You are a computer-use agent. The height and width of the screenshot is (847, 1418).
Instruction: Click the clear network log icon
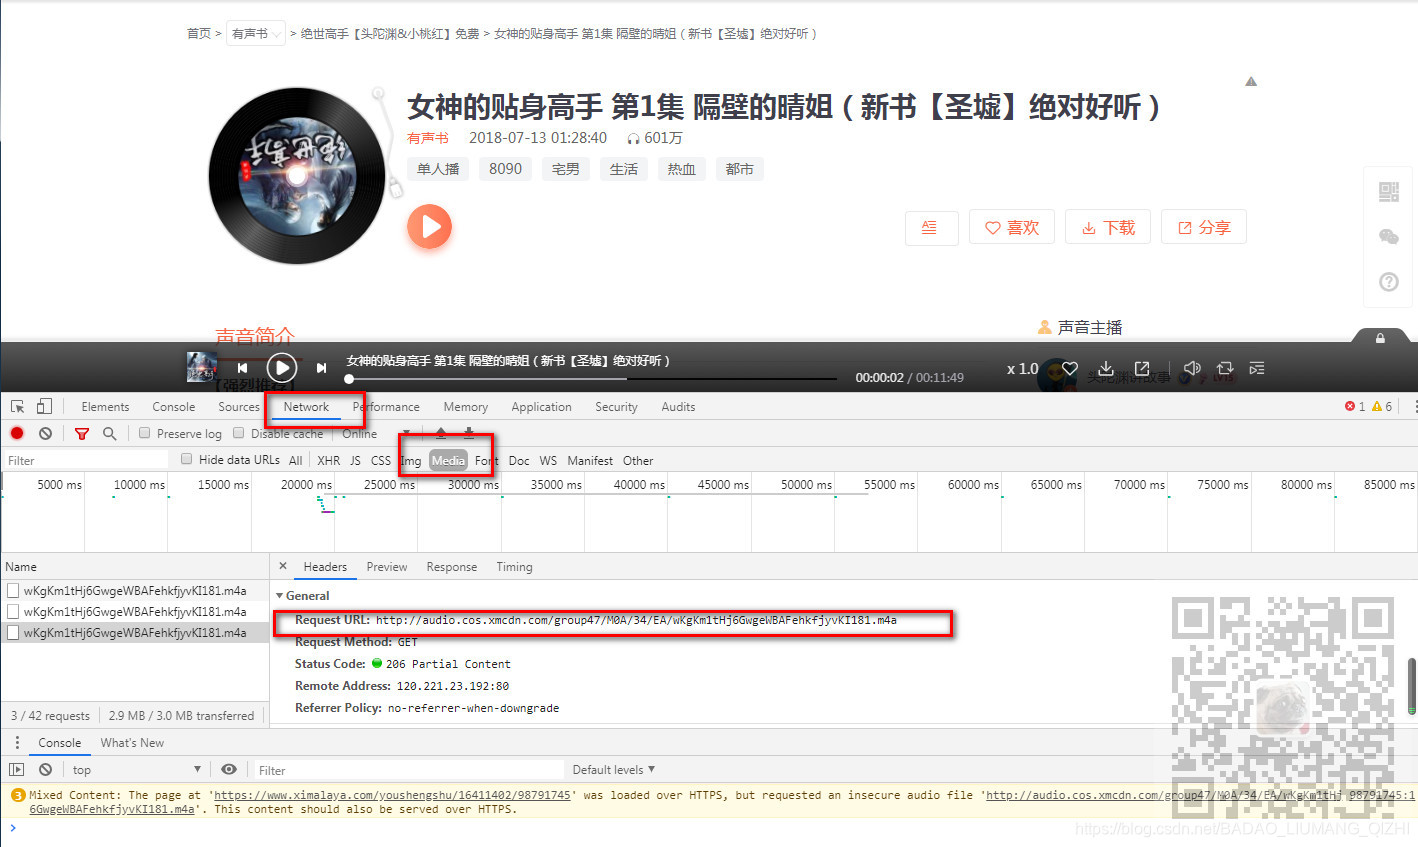click(x=45, y=433)
